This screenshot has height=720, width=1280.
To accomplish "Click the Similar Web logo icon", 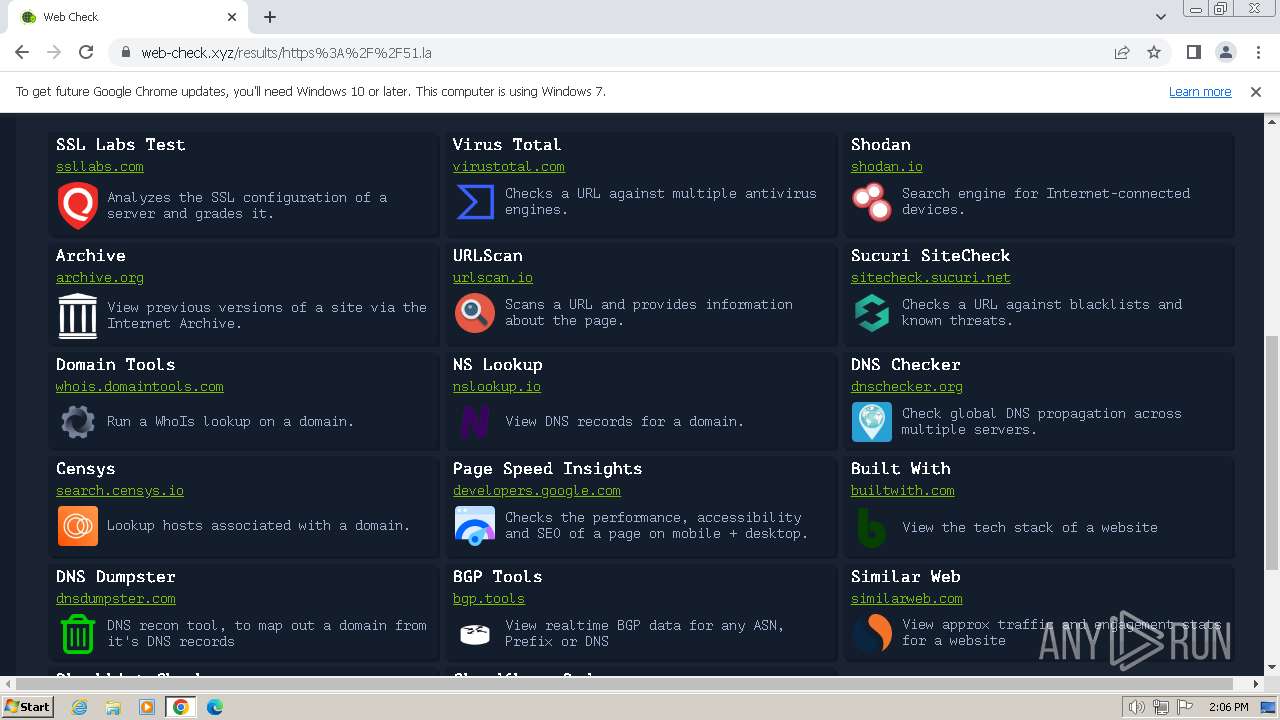I will (871, 633).
